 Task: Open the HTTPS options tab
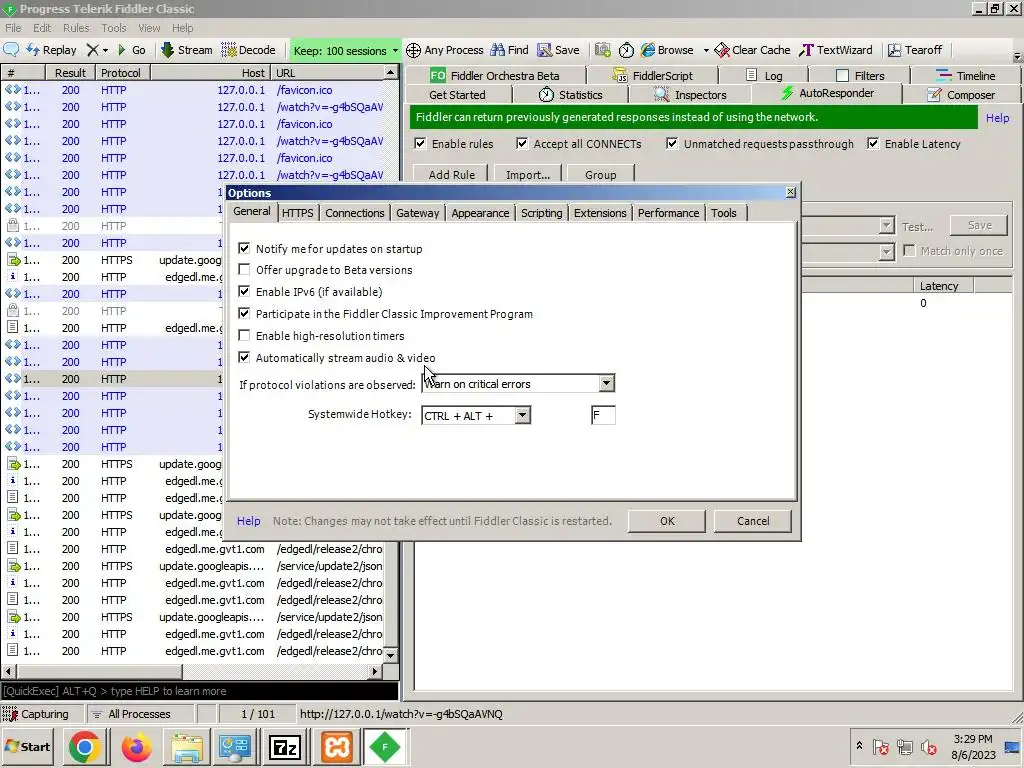(297, 213)
